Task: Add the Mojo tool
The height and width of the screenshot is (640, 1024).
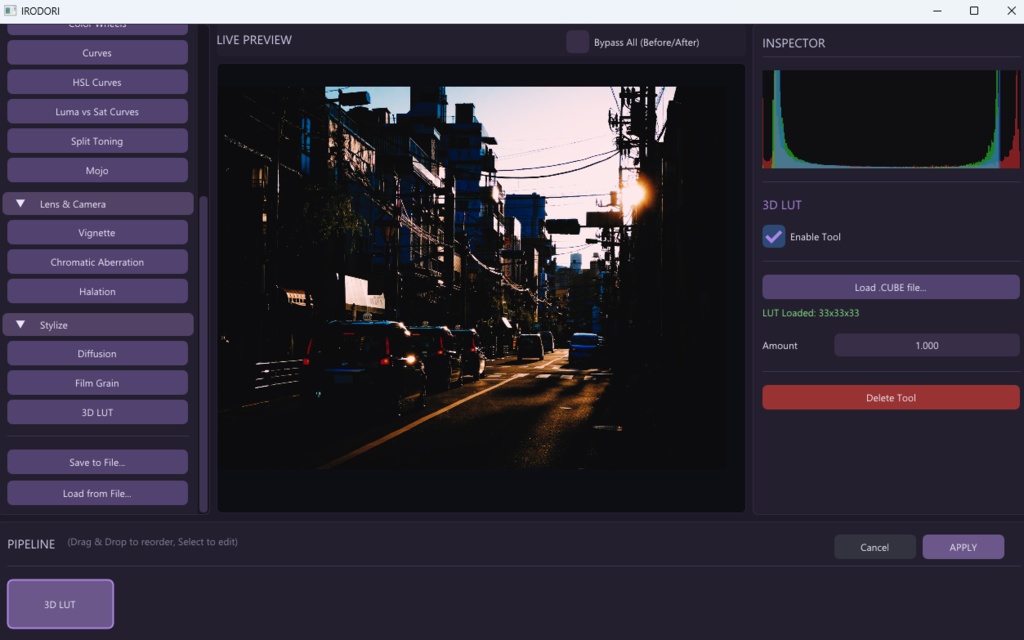Action: coord(97,170)
